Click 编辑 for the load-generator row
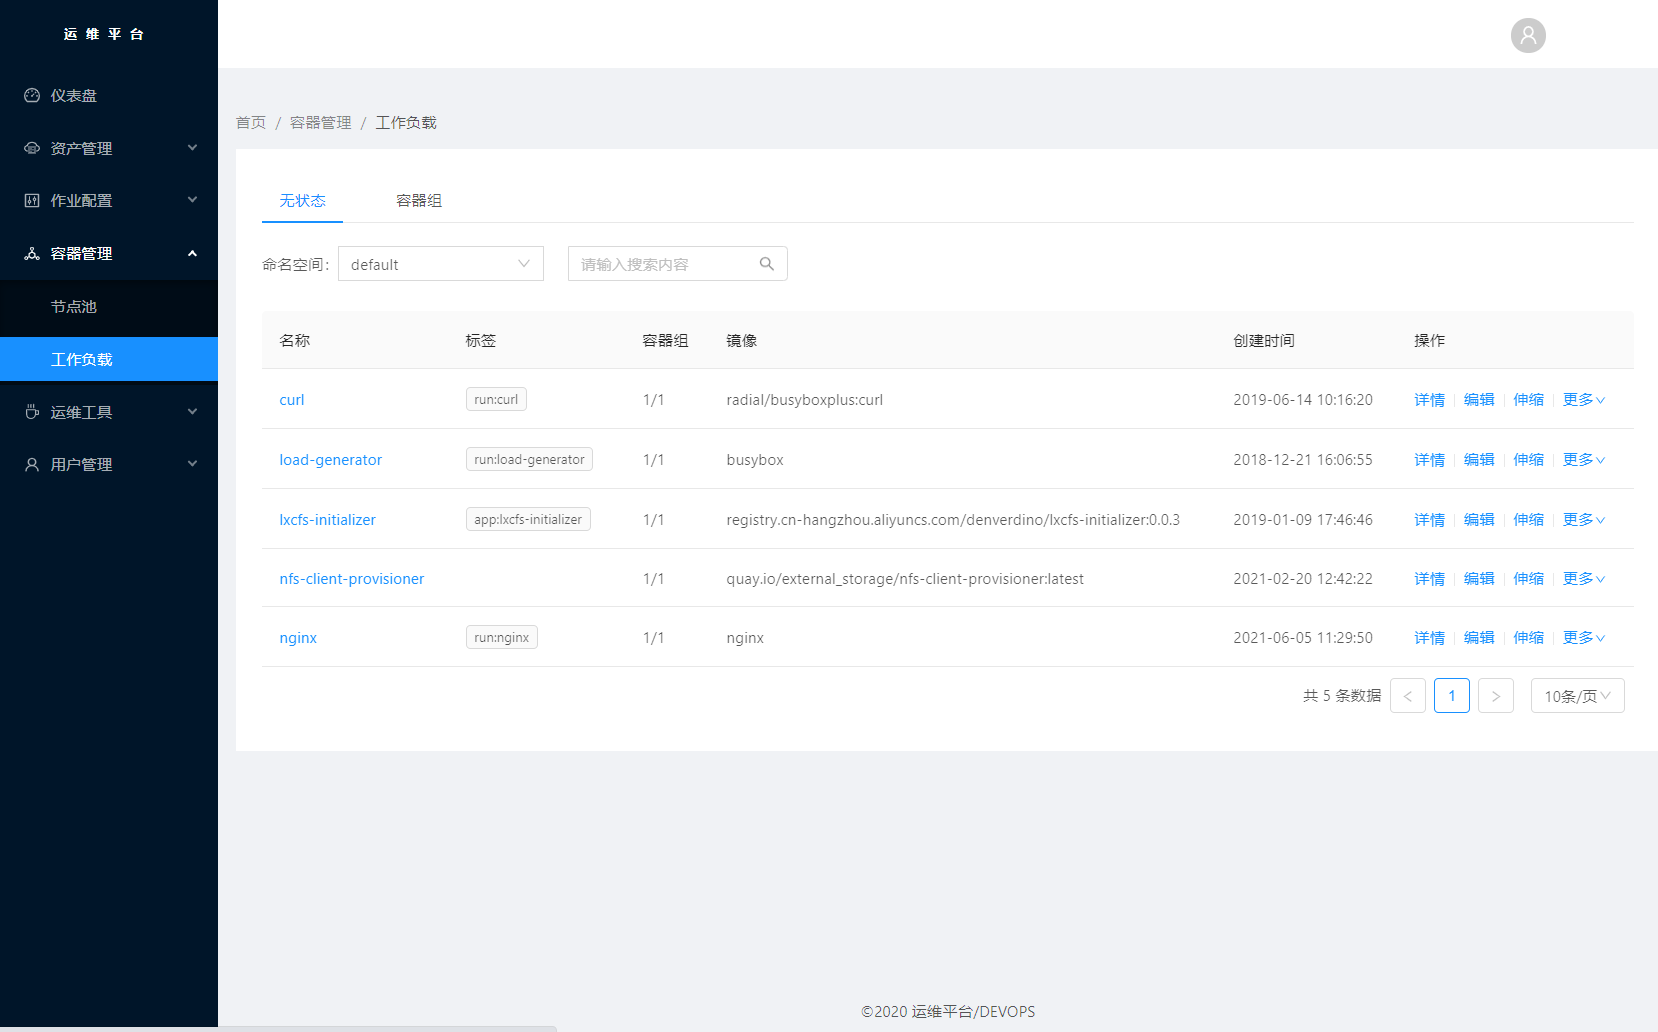This screenshot has height=1032, width=1658. pos(1479,460)
